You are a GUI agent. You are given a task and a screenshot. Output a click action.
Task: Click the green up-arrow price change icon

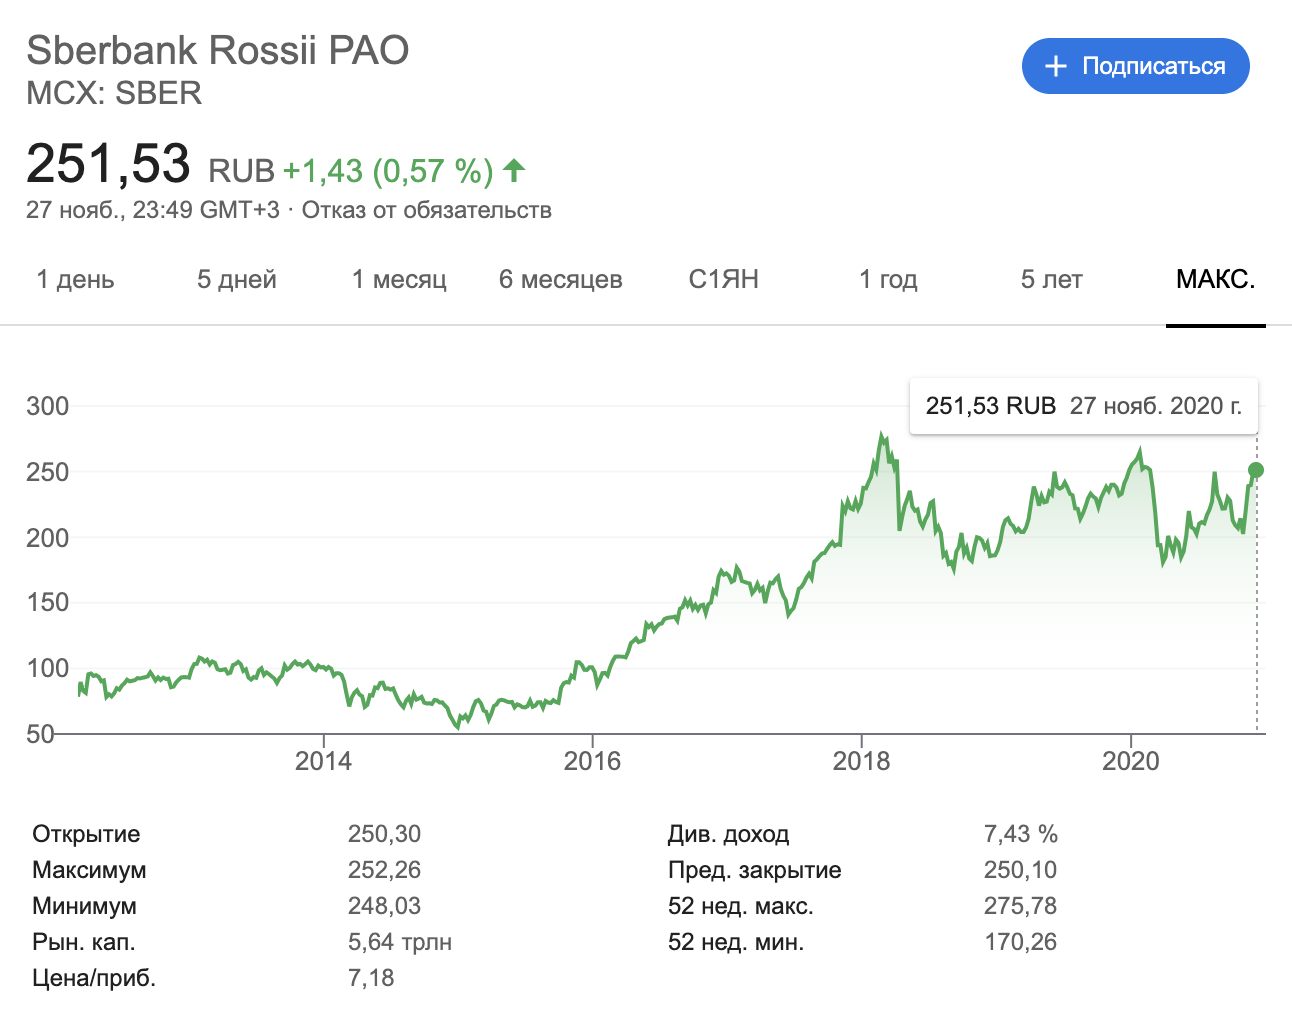click(x=514, y=170)
